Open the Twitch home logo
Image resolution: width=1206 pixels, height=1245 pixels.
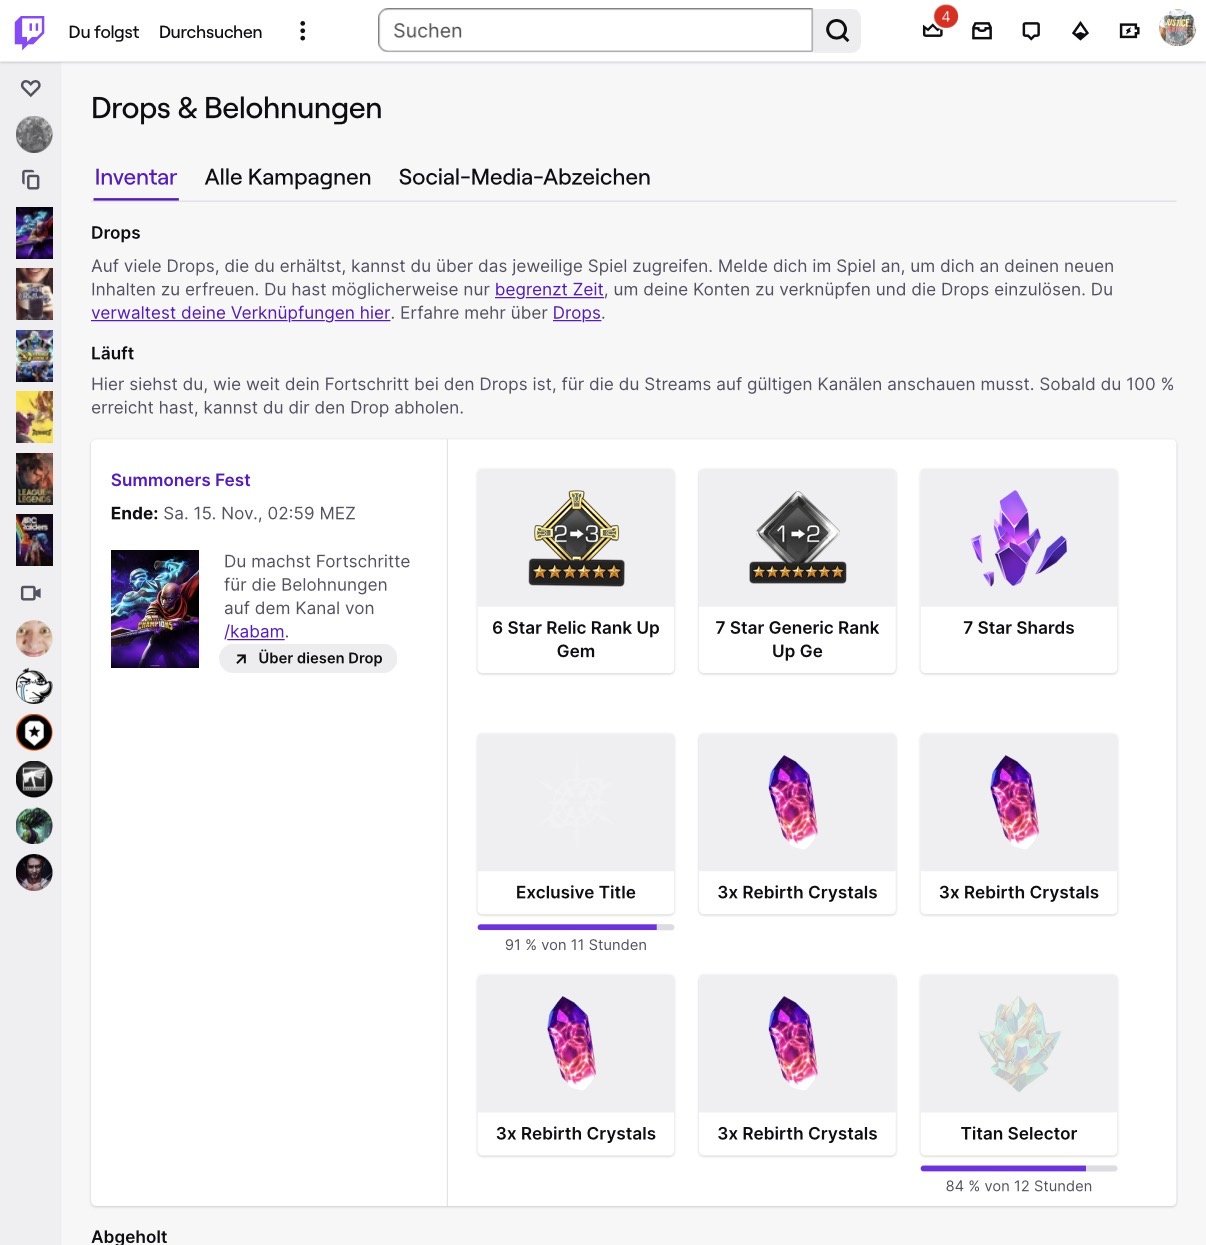coord(30,31)
